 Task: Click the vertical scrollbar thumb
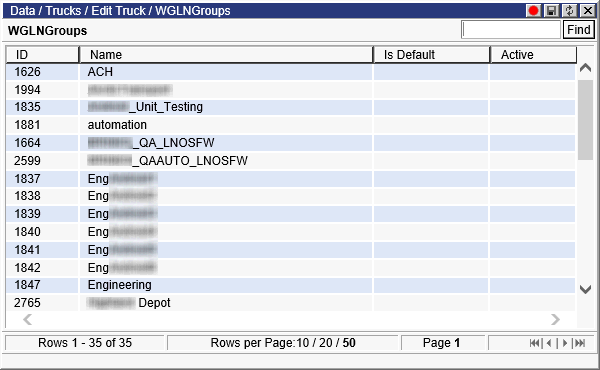tap(585, 120)
